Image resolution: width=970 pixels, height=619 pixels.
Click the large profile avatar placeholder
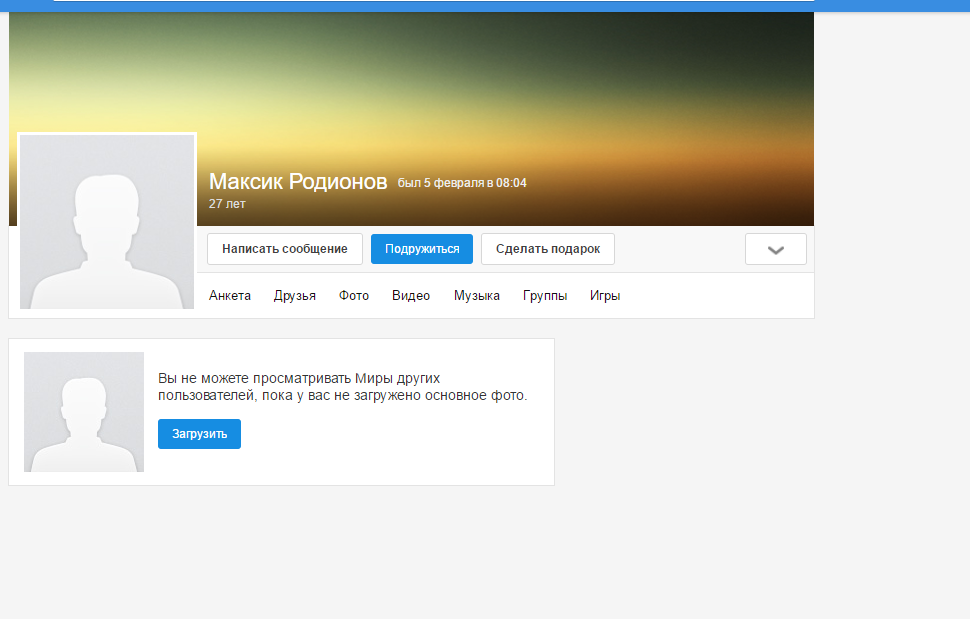click(x=107, y=222)
